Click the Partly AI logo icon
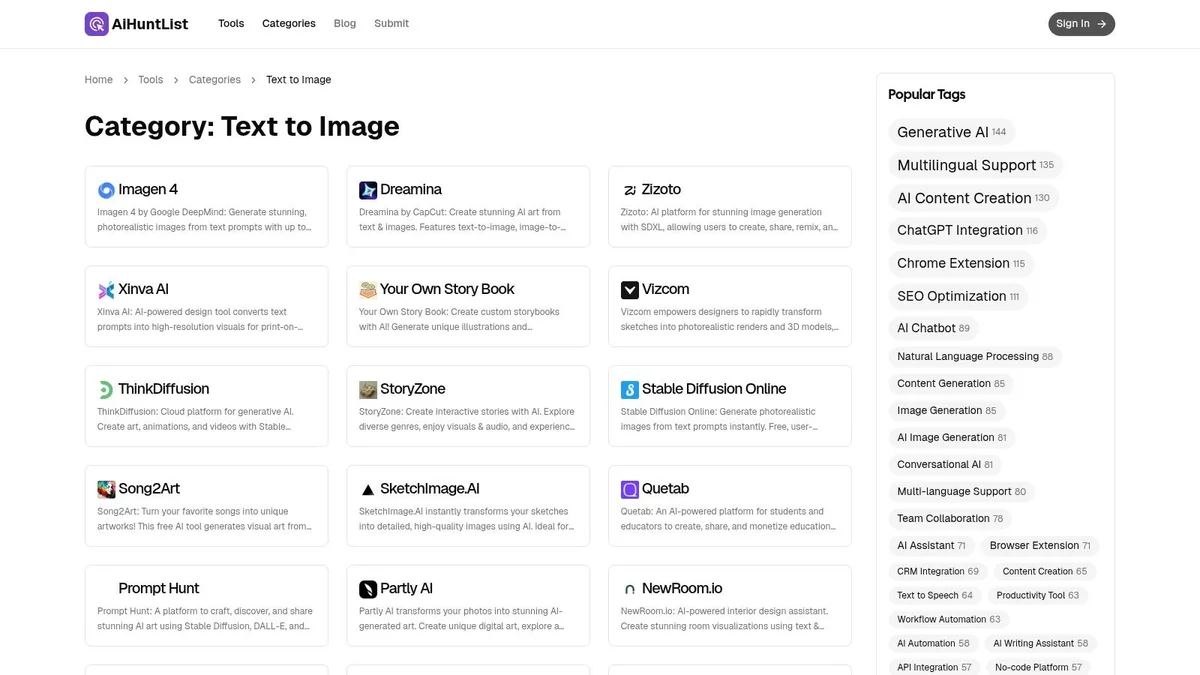Image resolution: width=1200 pixels, height=675 pixels. tap(368, 589)
